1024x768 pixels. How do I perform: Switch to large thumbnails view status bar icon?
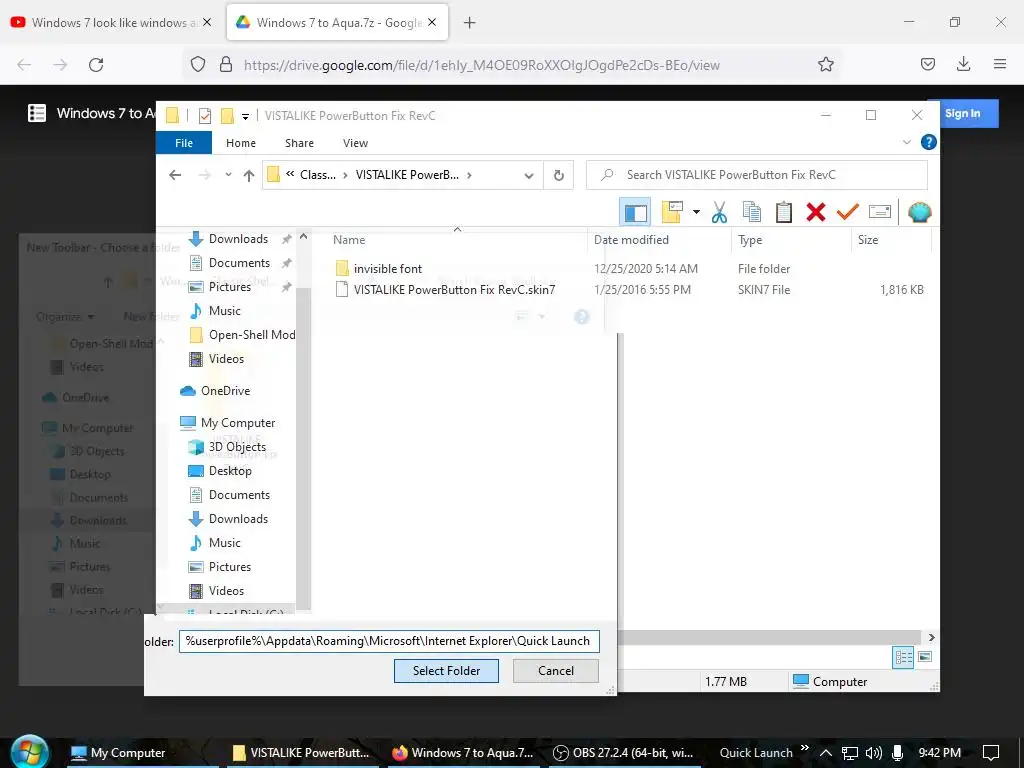pyautogui.click(x=925, y=657)
